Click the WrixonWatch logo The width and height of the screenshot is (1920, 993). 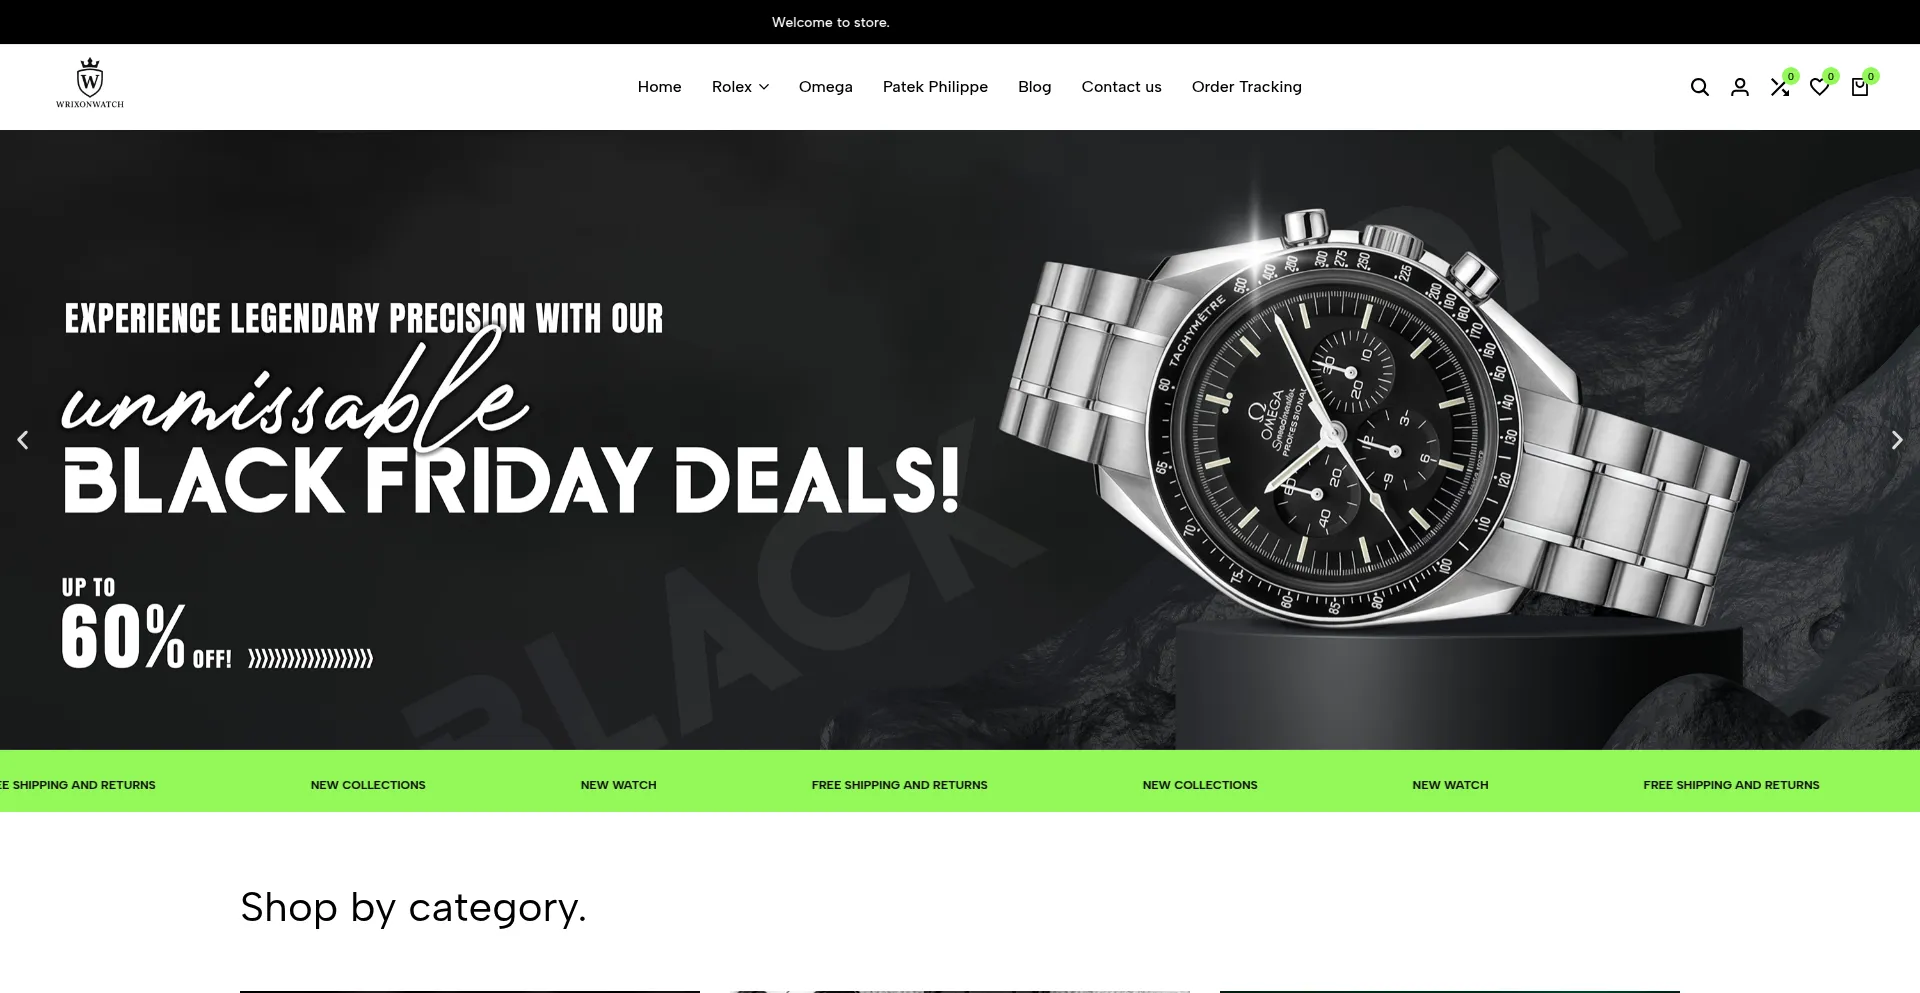click(x=90, y=83)
